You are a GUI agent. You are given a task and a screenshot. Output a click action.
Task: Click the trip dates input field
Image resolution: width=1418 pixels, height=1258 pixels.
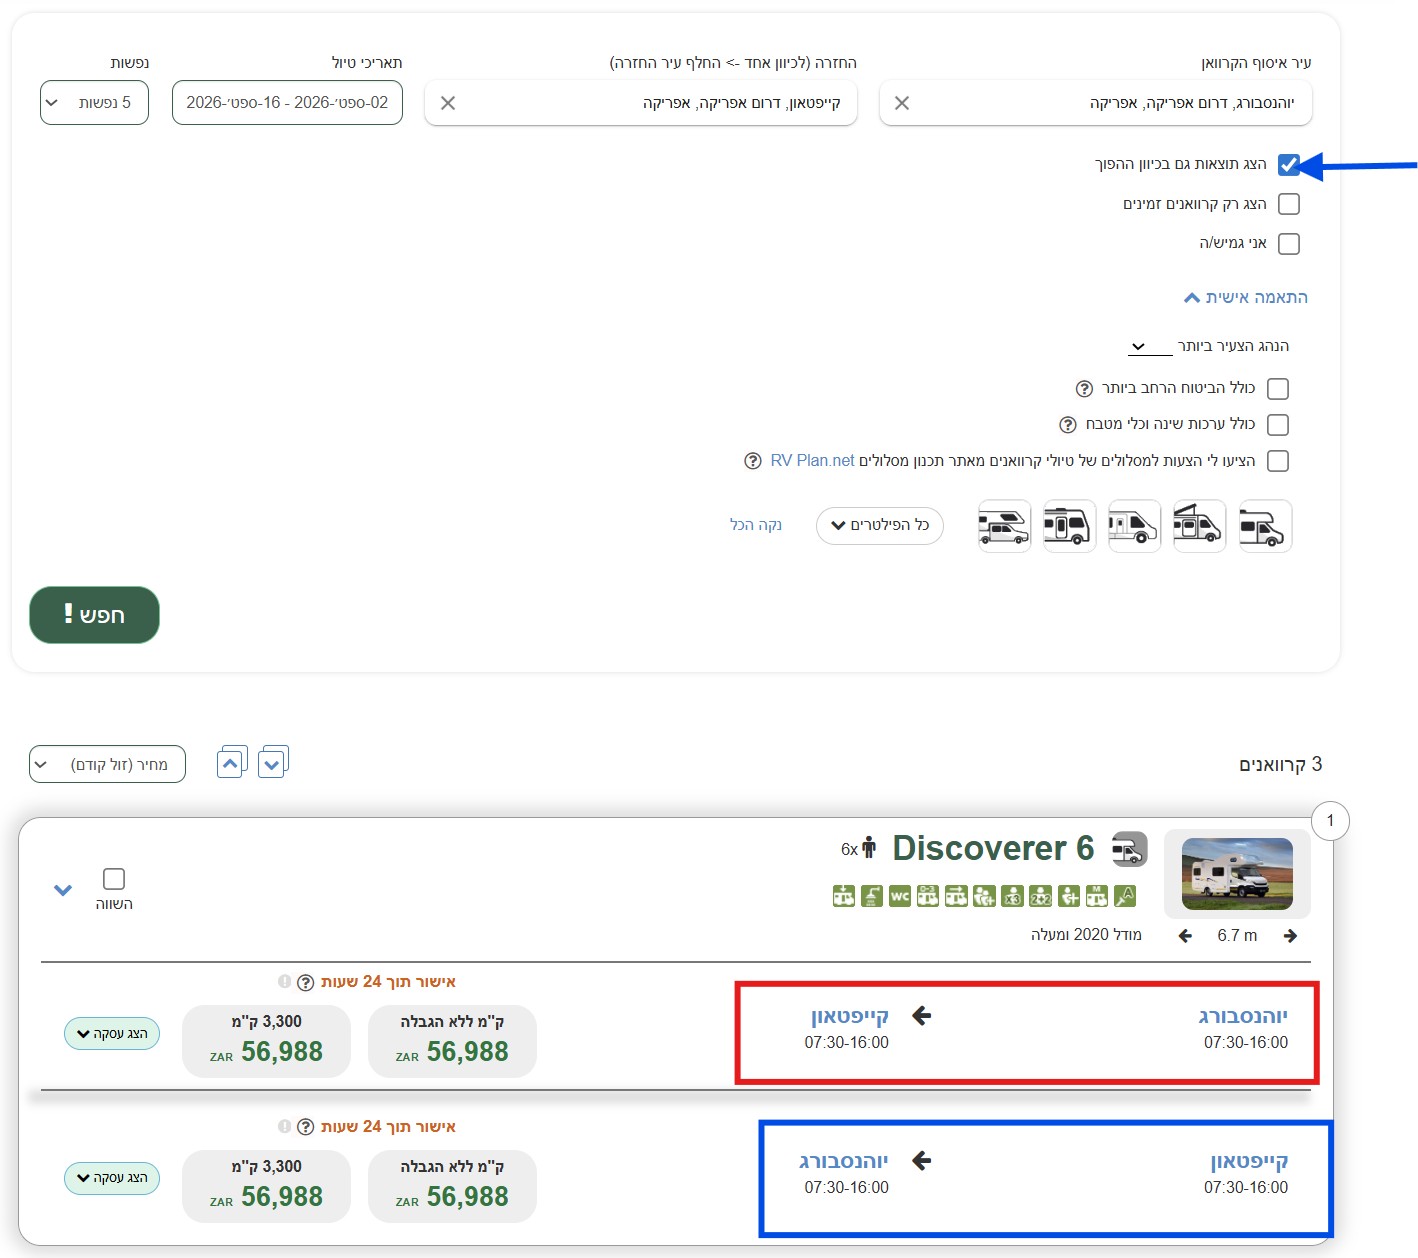287,103
